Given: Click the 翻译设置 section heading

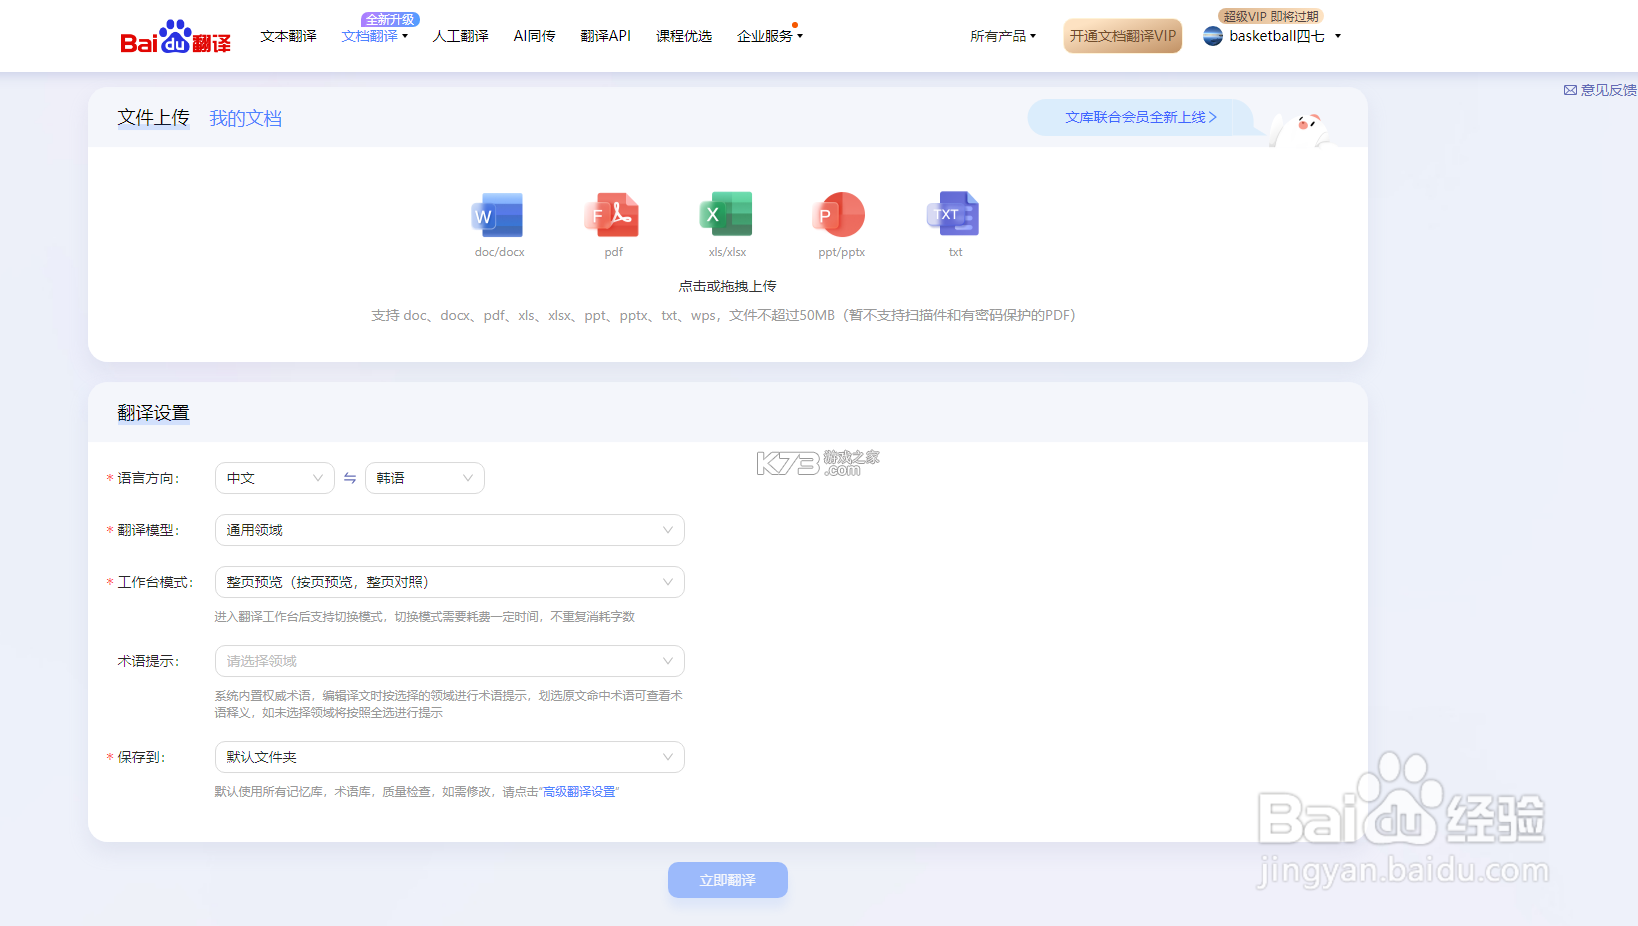Looking at the screenshot, I should pos(153,413).
